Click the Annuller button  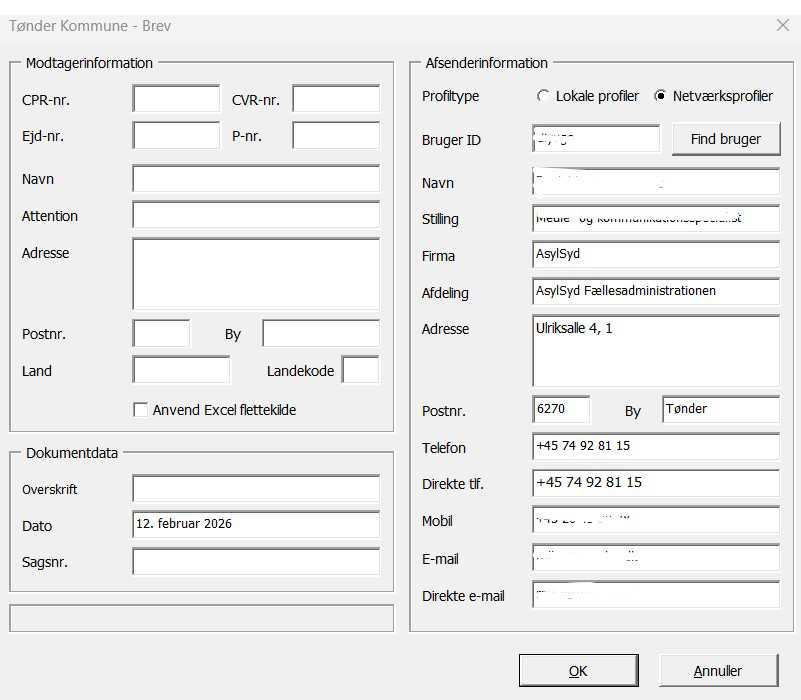(718, 671)
